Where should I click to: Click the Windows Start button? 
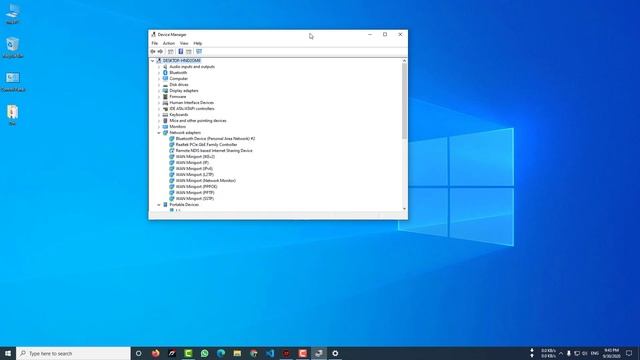[x=8, y=353]
